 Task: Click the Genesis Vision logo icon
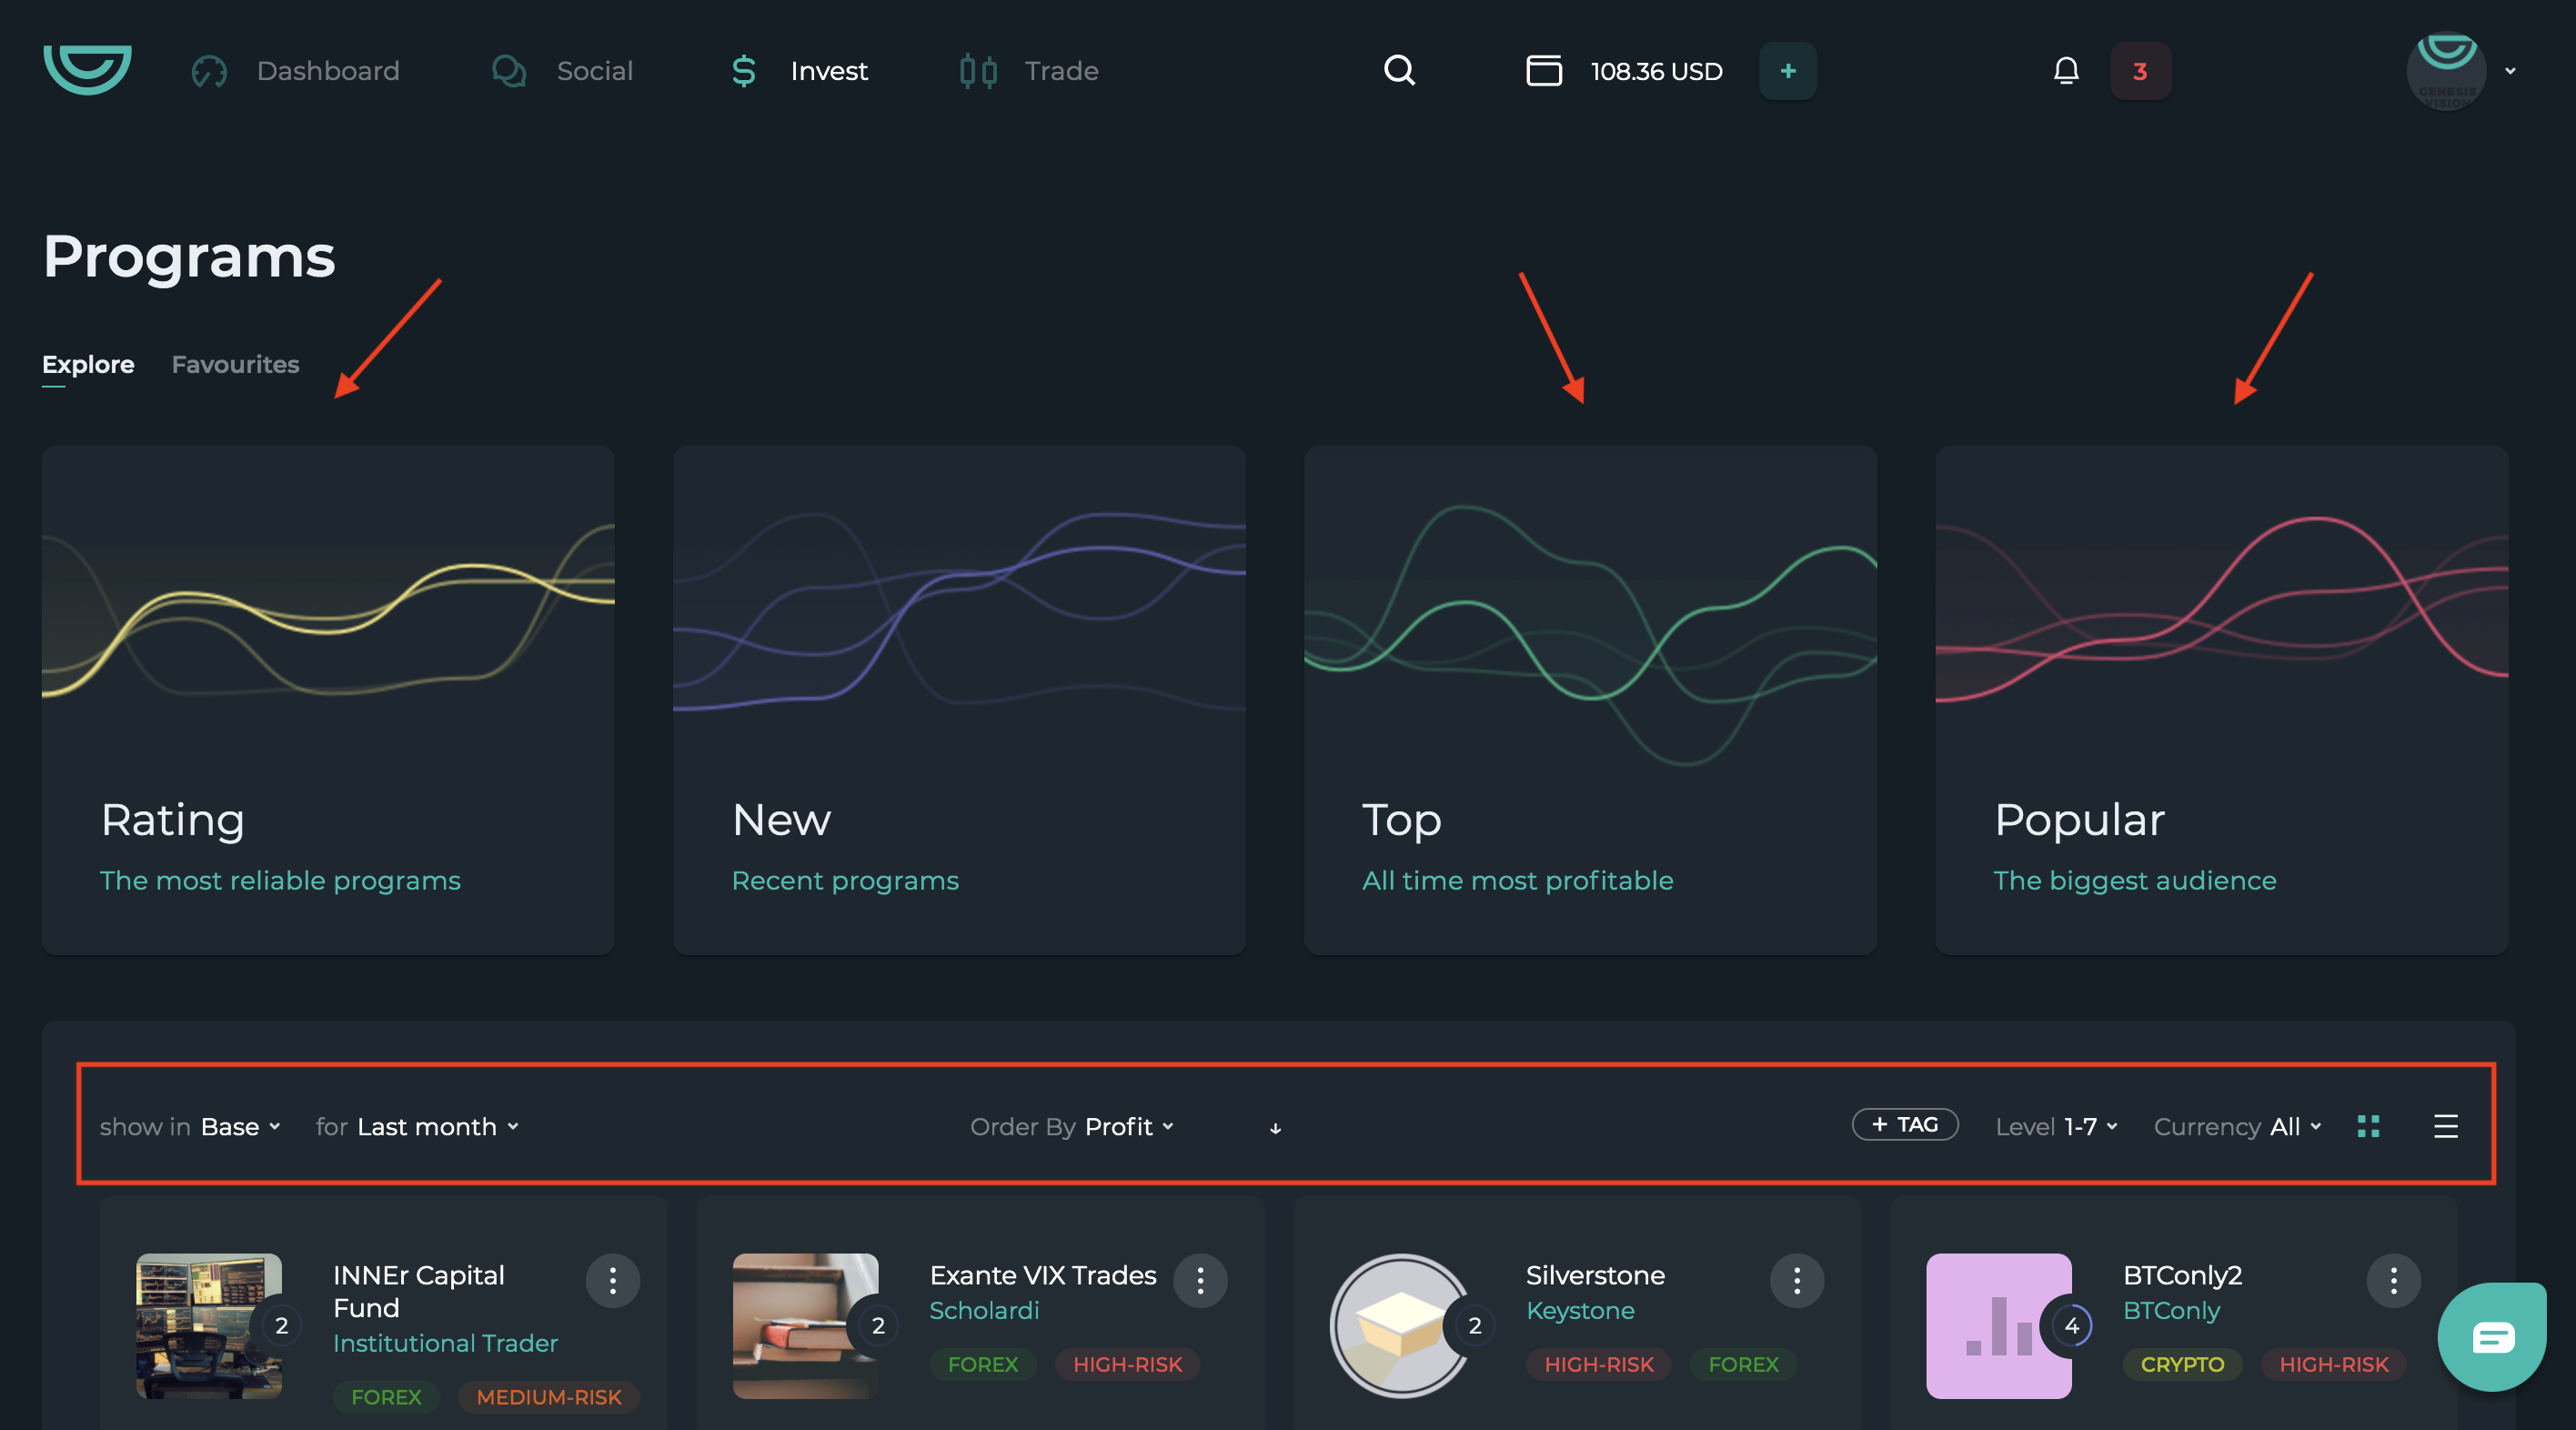pyautogui.click(x=87, y=69)
